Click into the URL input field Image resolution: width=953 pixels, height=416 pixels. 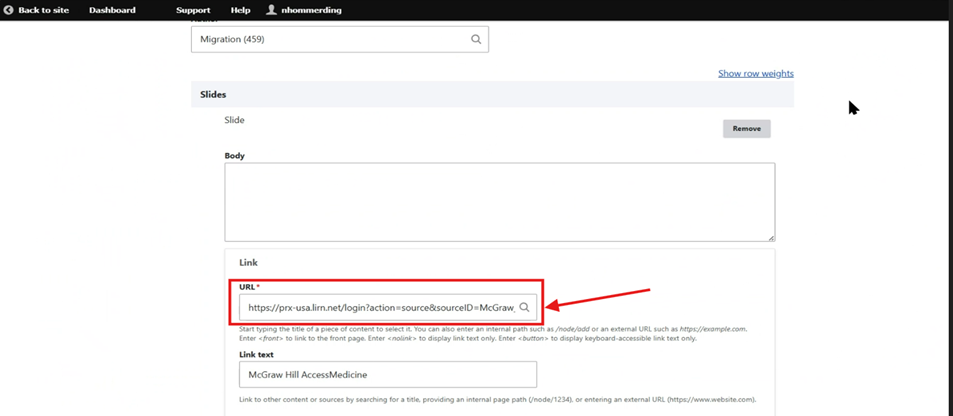pos(380,308)
